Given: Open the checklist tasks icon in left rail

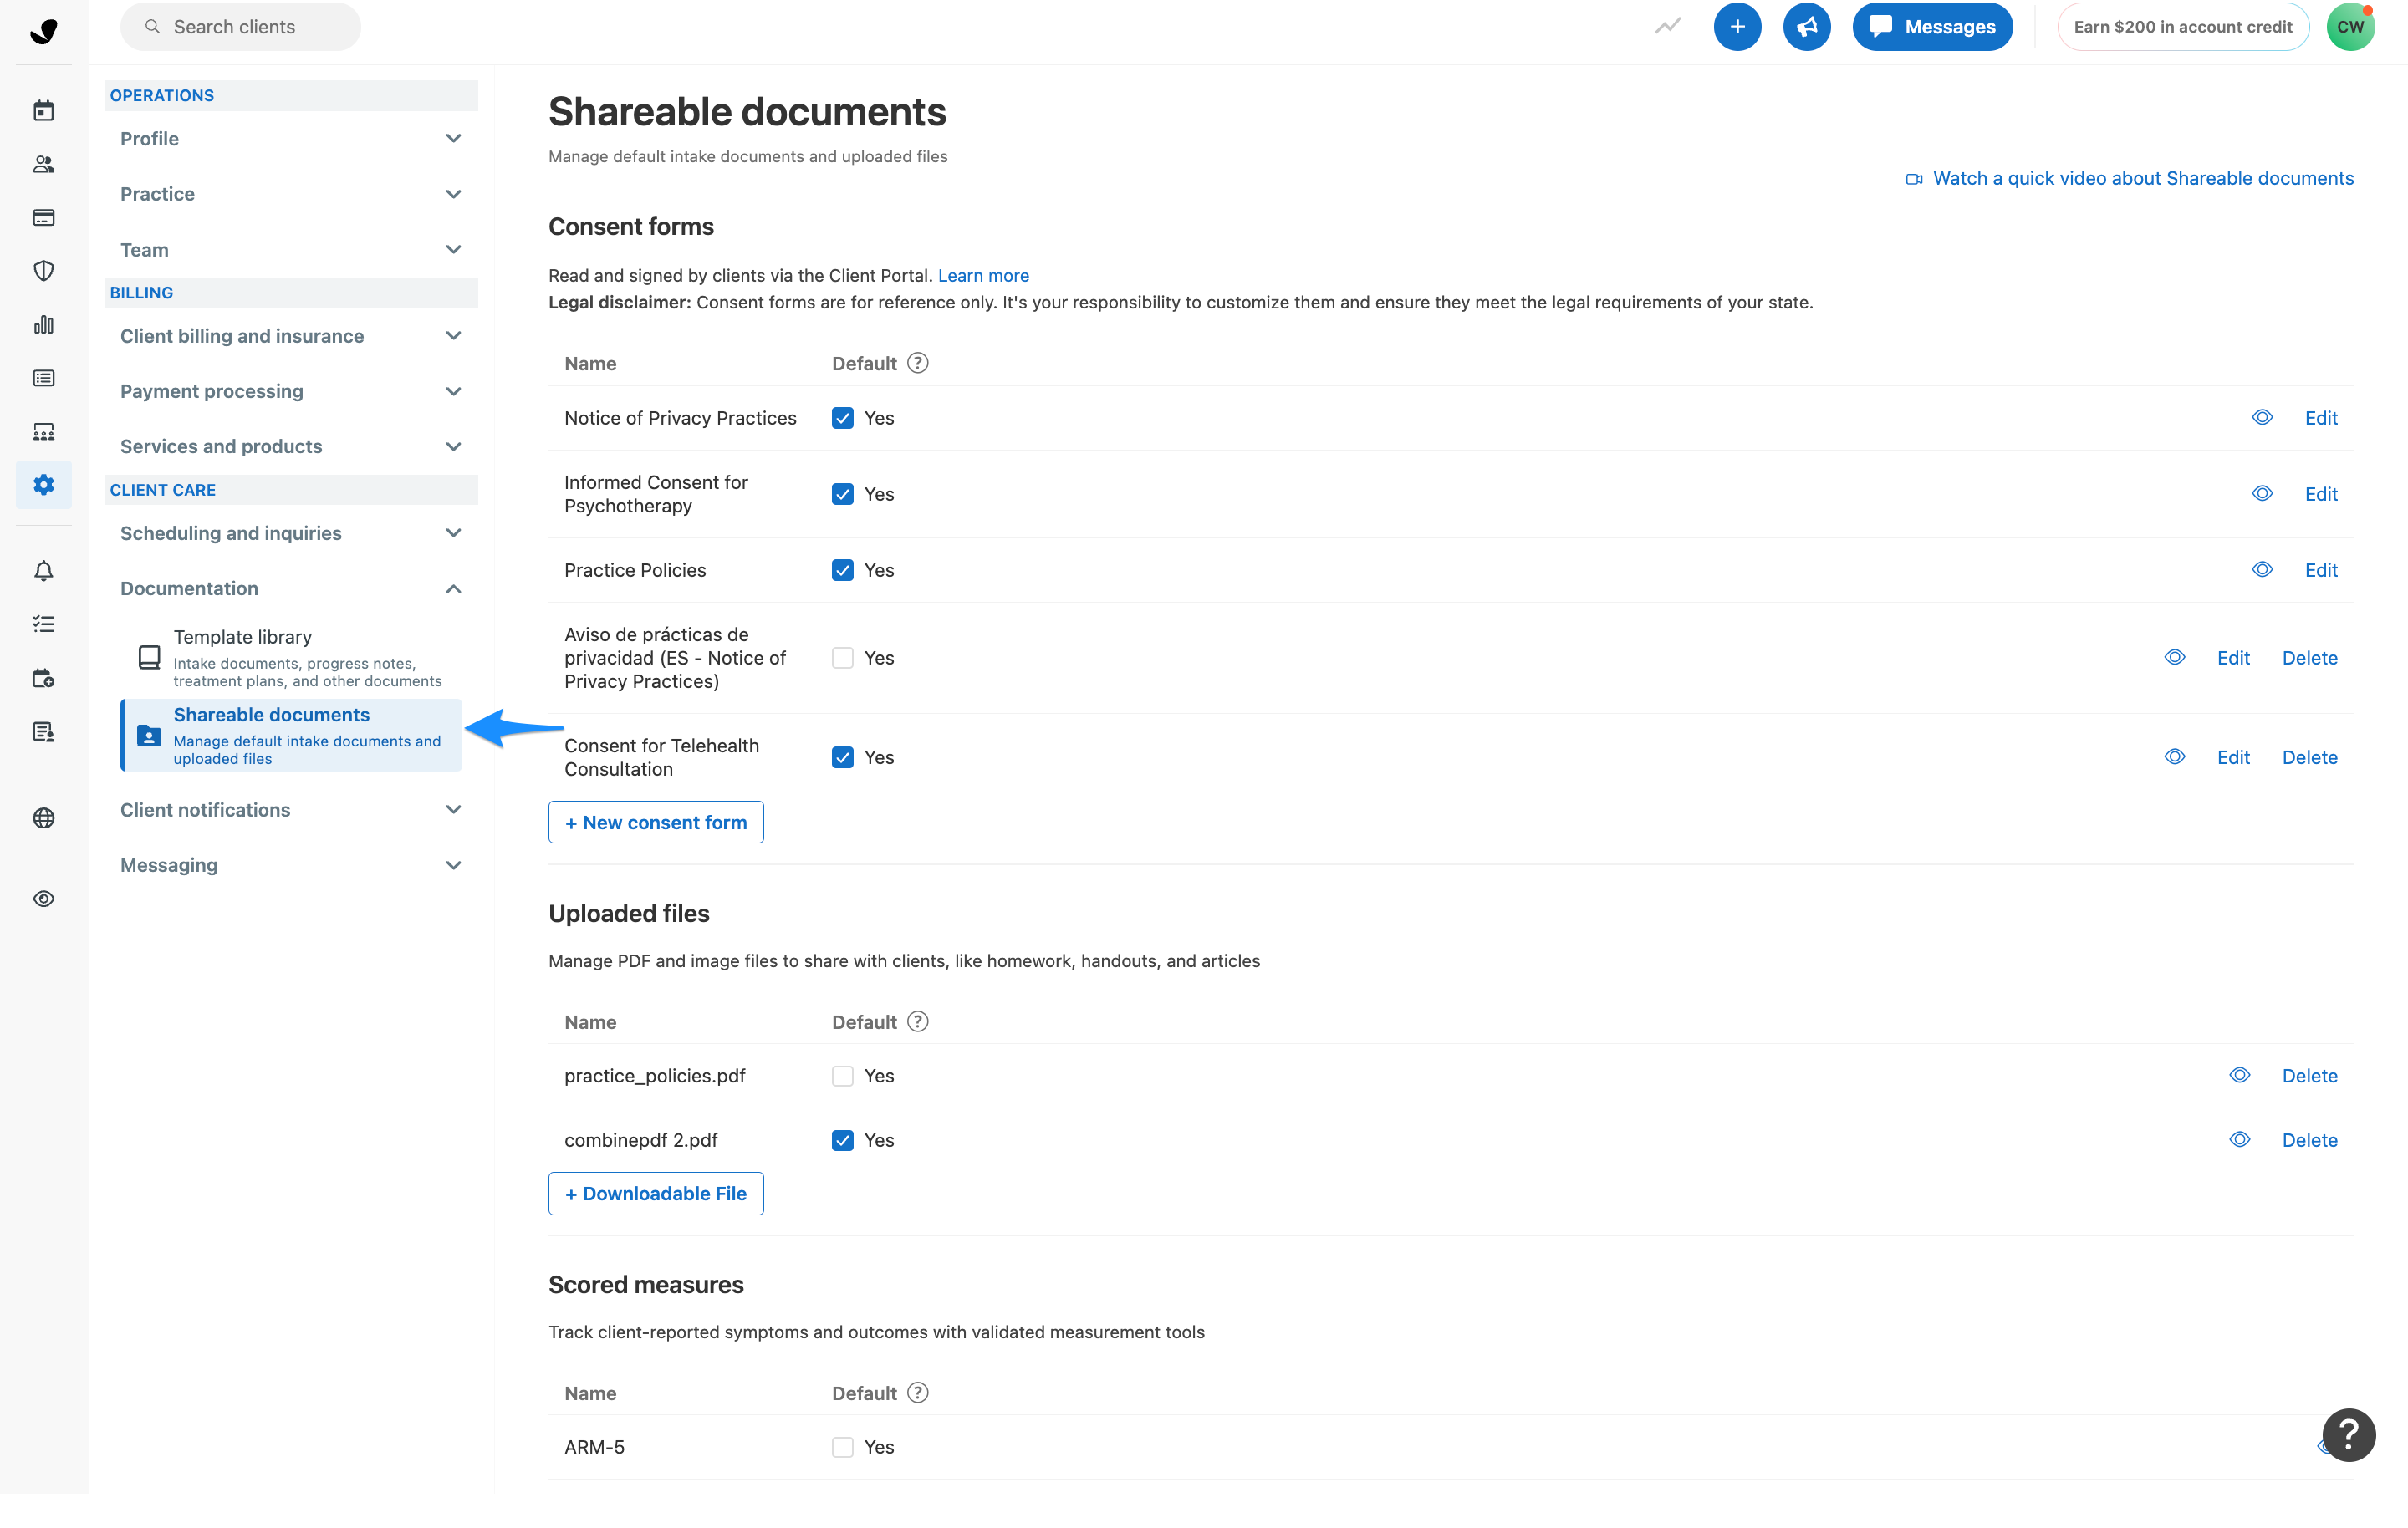Looking at the screenshot, I should click(x=43, y=624).
